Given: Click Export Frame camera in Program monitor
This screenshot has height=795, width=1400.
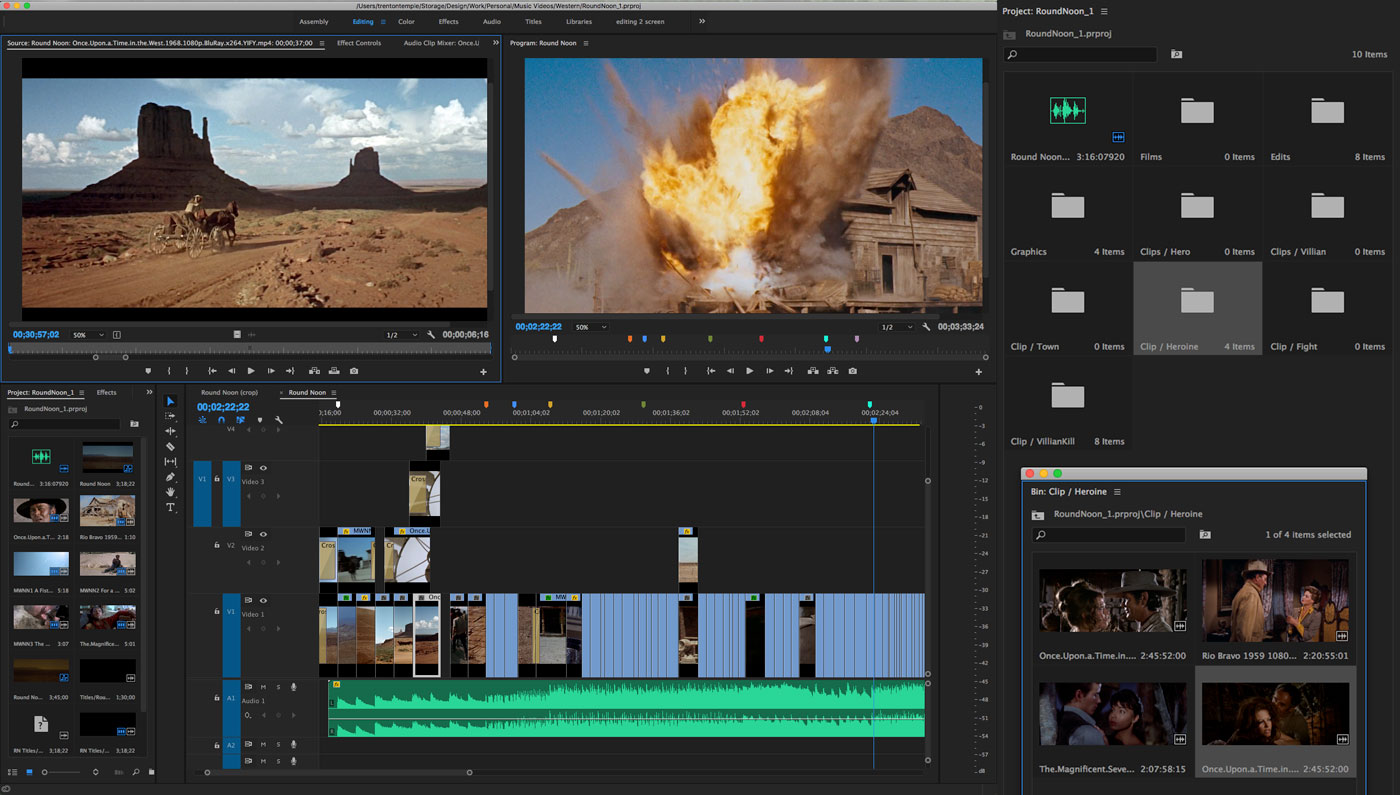Looking at the screenshot, I should [x=852, y=371].
